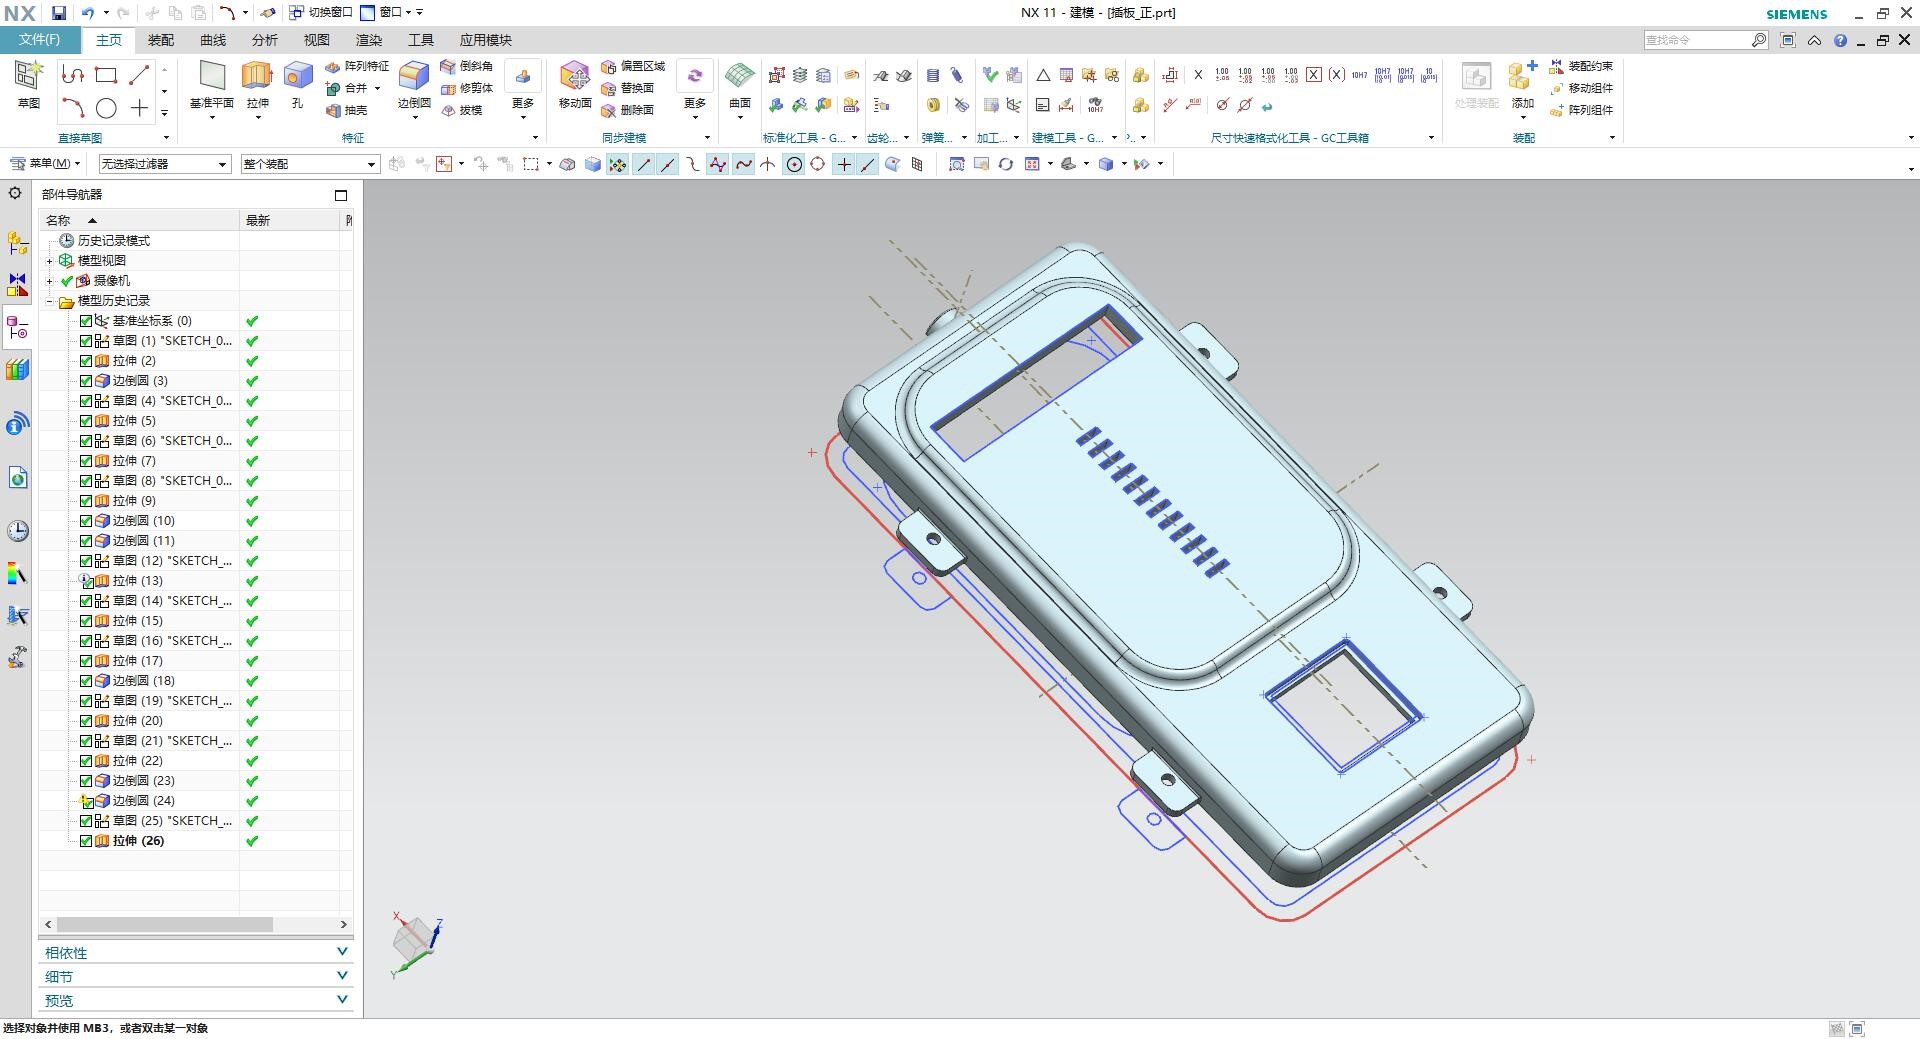Select the circle sketch tool

pos(106,108)
